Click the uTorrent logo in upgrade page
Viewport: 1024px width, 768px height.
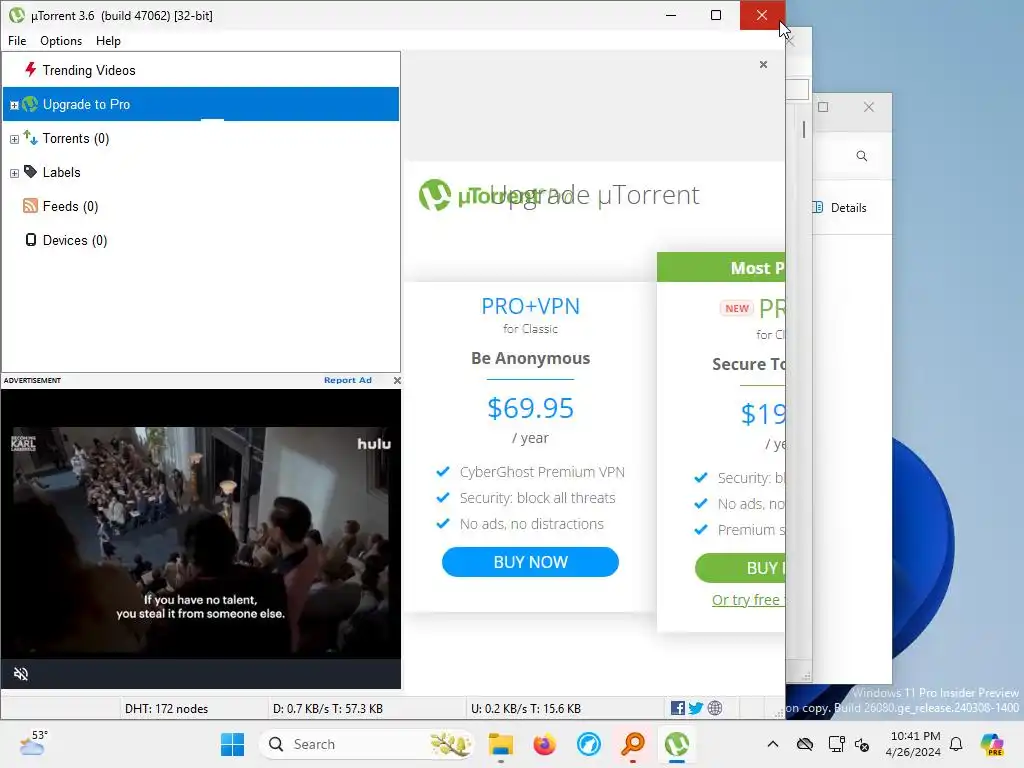coord(435,195)
